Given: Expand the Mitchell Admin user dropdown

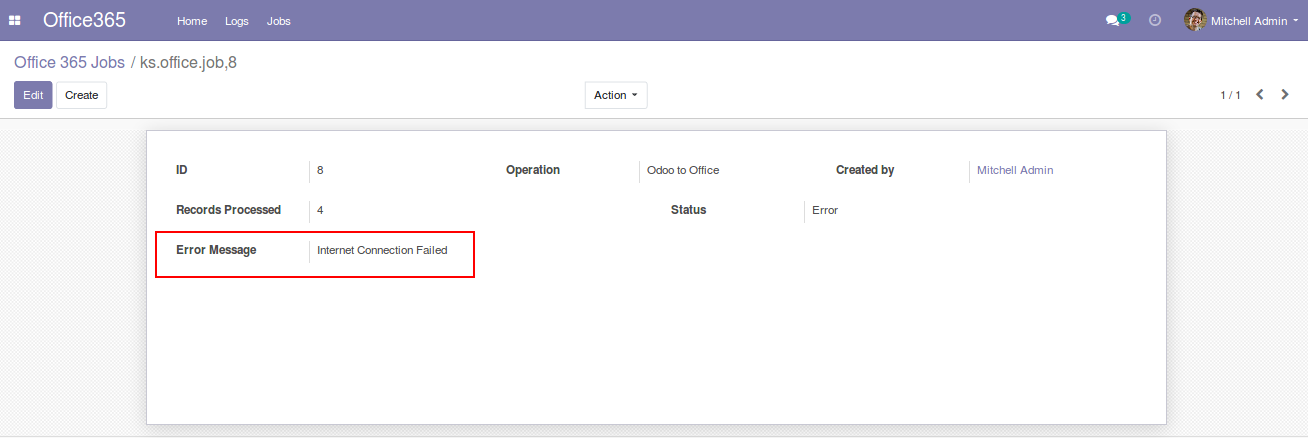Looking at the screenshot, I should [x=1250, y=21].
